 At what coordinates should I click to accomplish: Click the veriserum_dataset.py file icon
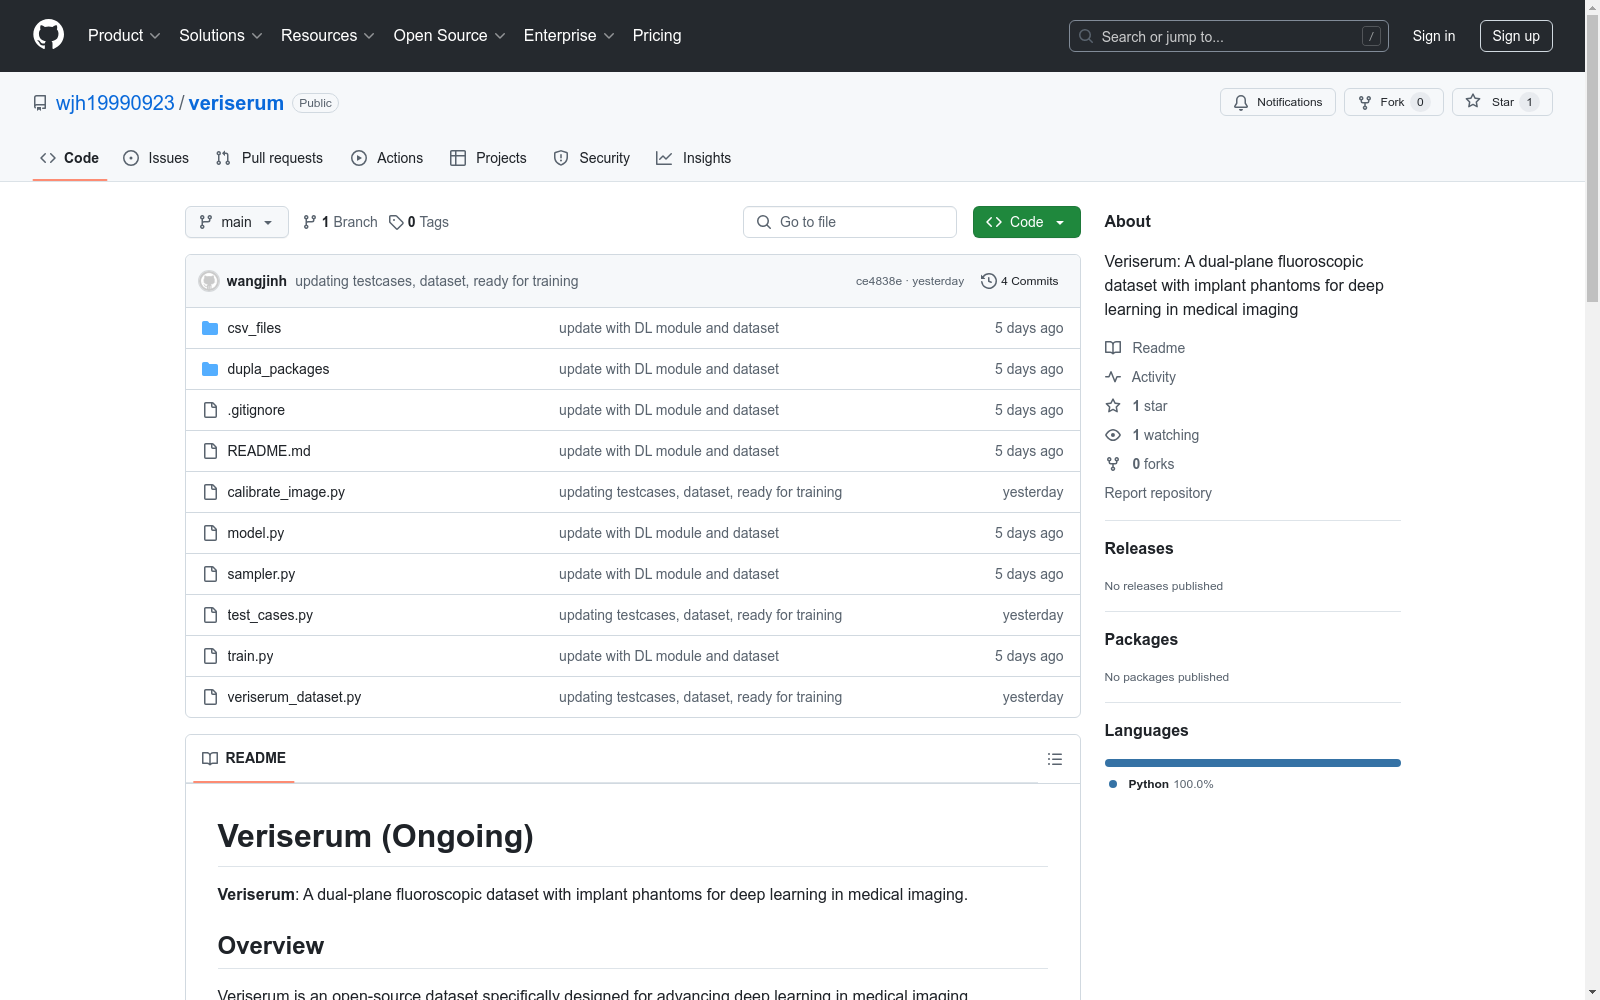click(210, 697)
